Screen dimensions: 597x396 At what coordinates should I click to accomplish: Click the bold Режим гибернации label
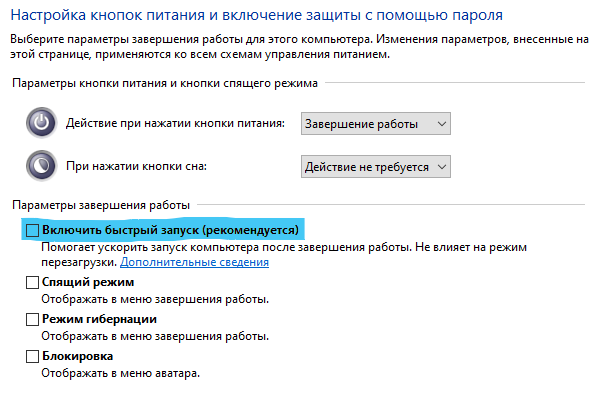point(99,319)
